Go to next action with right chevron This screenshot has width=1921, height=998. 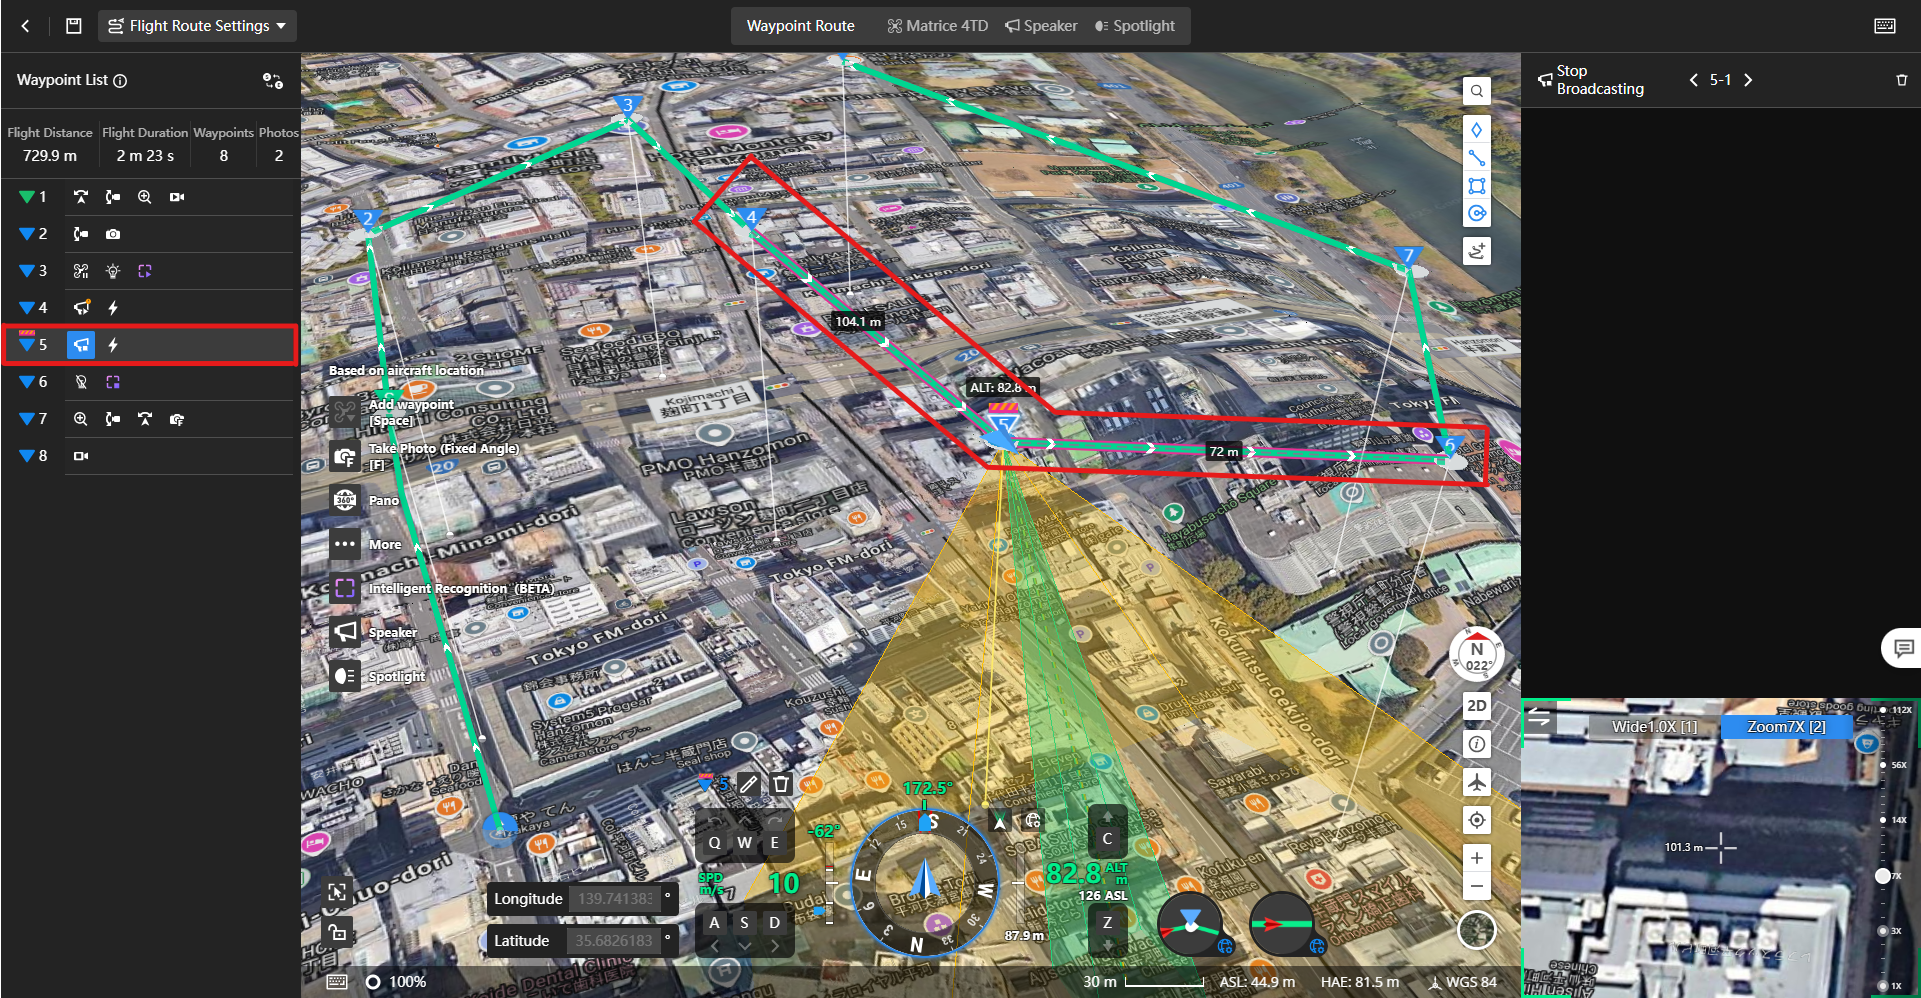tap(1748, 80)
